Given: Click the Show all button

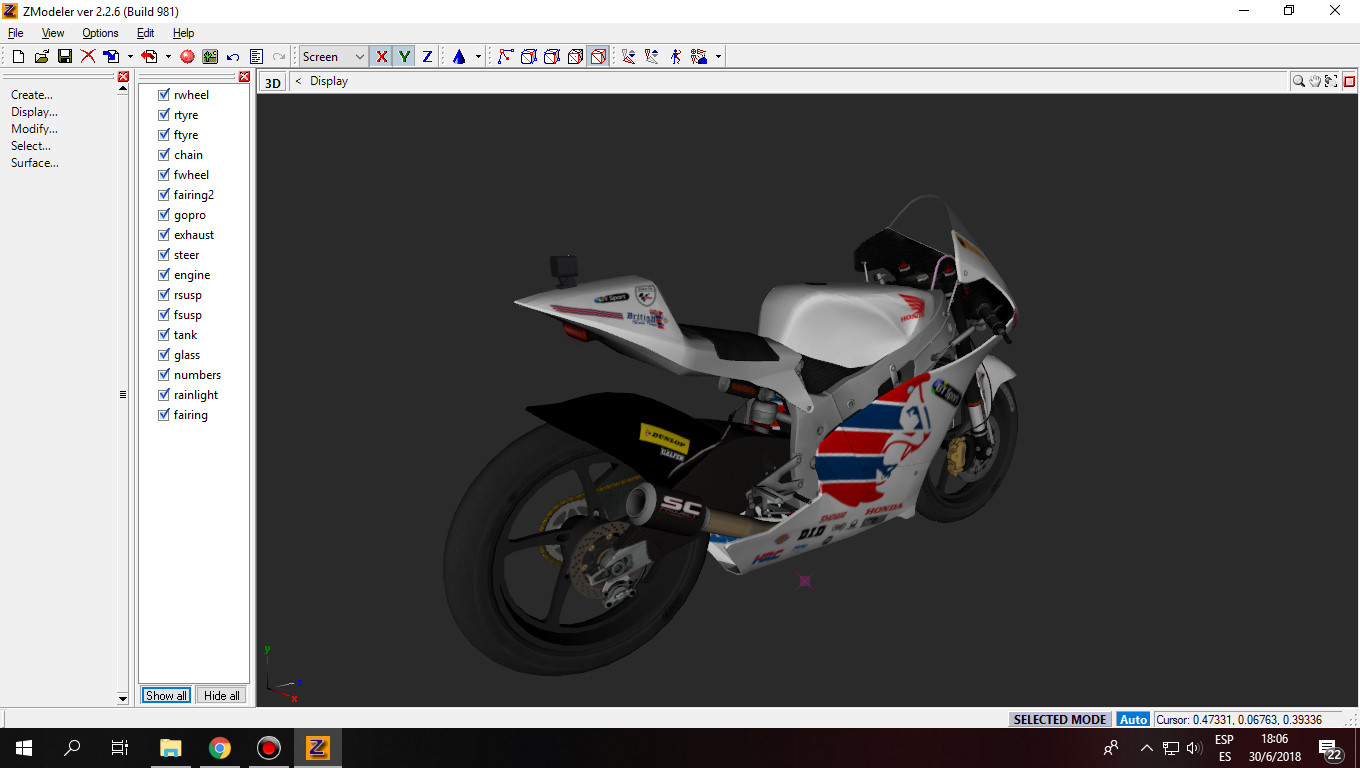Looking at the screenshot, I should (x=166, y=695).
